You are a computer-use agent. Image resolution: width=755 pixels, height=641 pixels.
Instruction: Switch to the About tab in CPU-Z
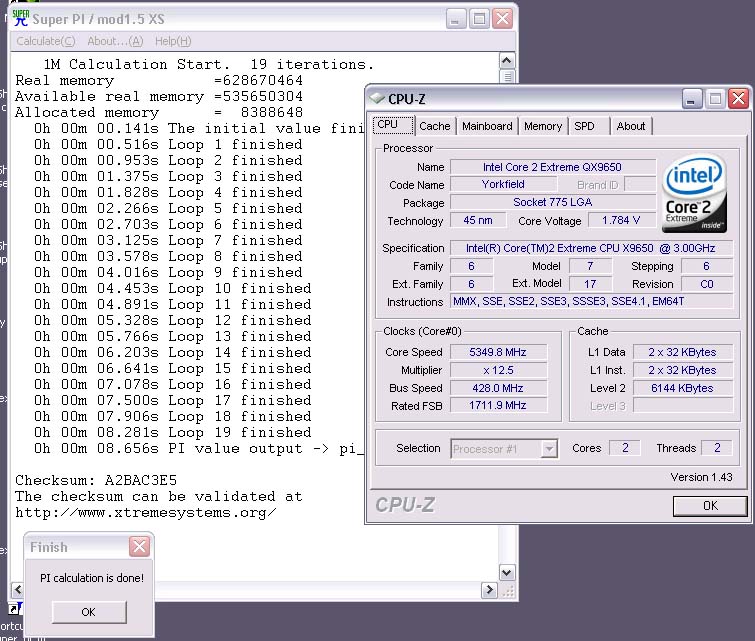[x=631, y=126]
